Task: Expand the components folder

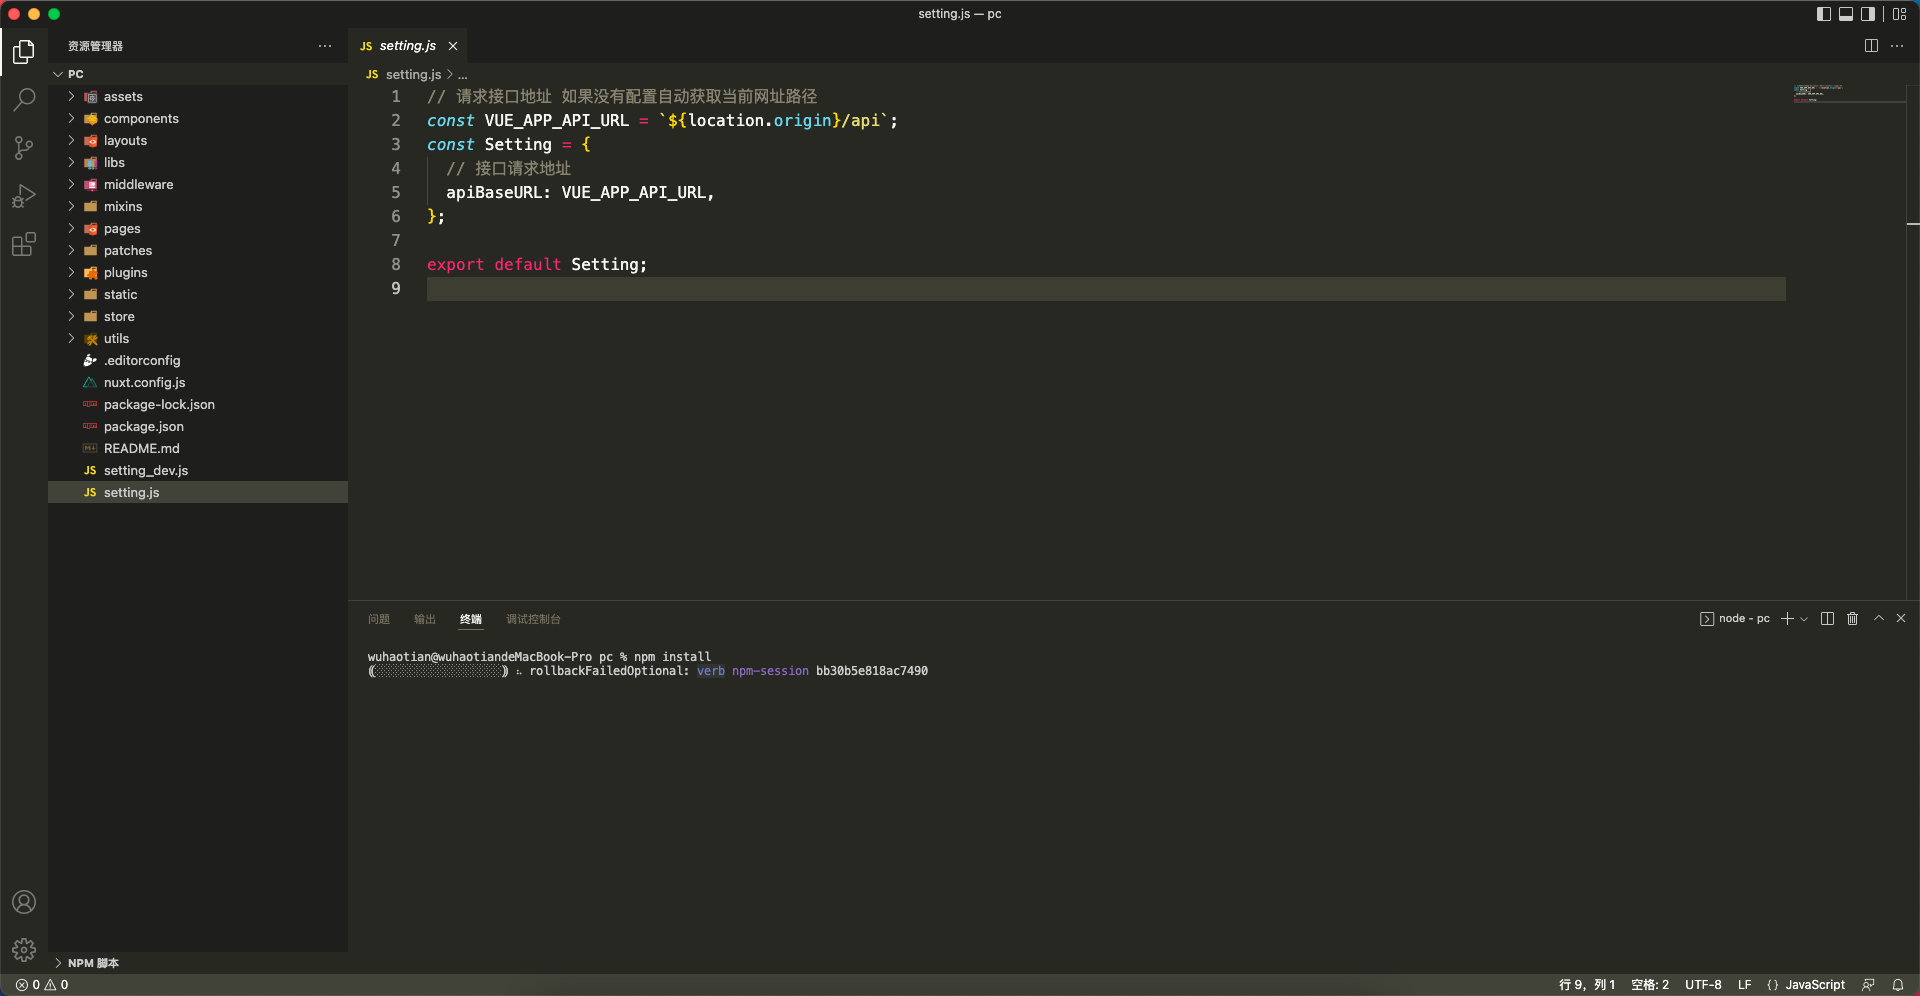Action: (x=198, y=119)
